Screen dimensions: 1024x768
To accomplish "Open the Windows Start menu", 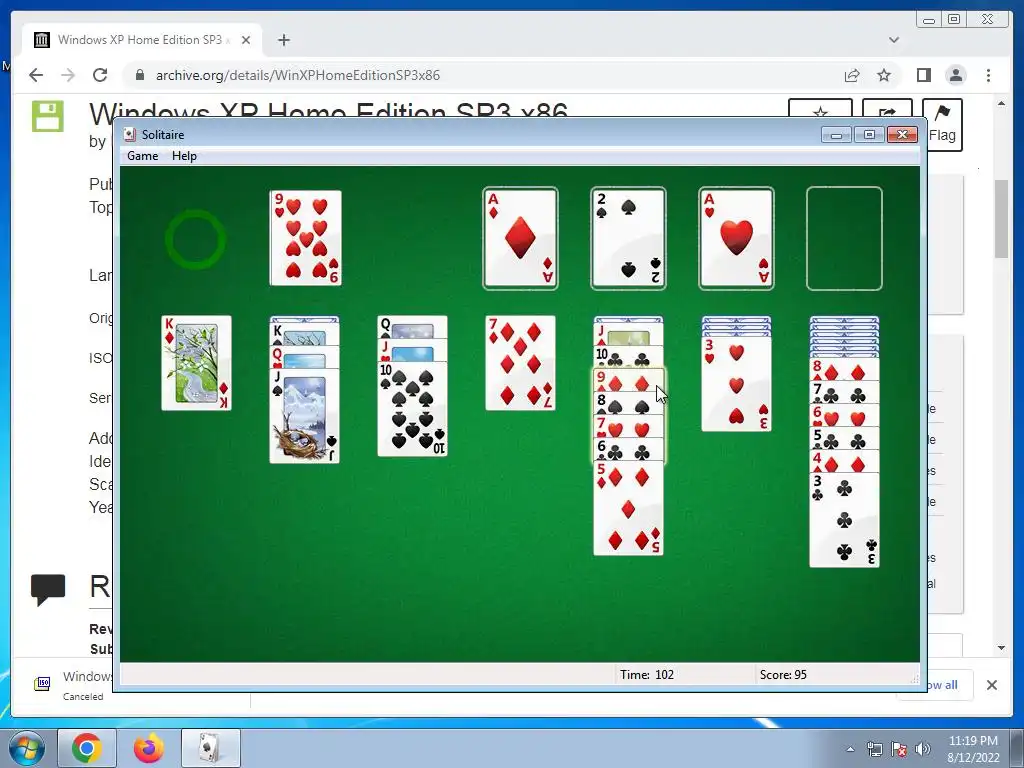I will tap(27, 748).
